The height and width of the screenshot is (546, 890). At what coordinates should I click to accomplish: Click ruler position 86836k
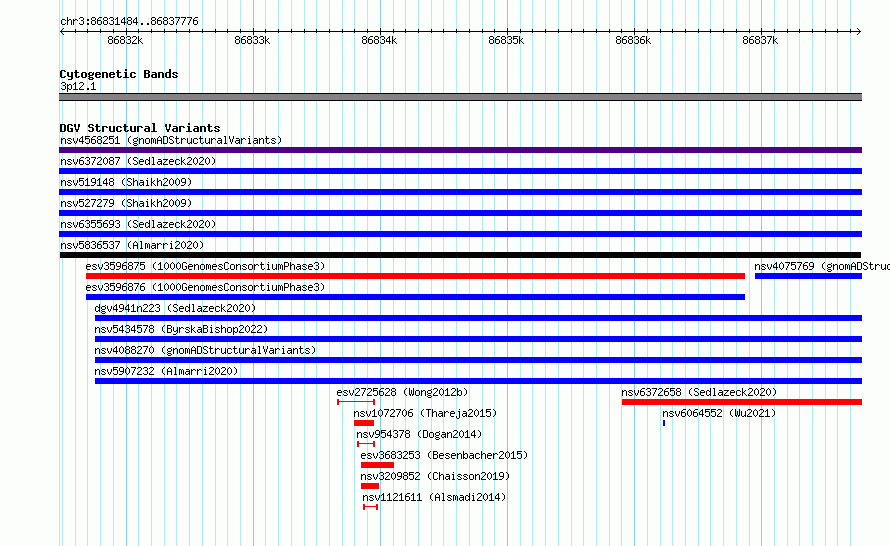coord(633,40)
